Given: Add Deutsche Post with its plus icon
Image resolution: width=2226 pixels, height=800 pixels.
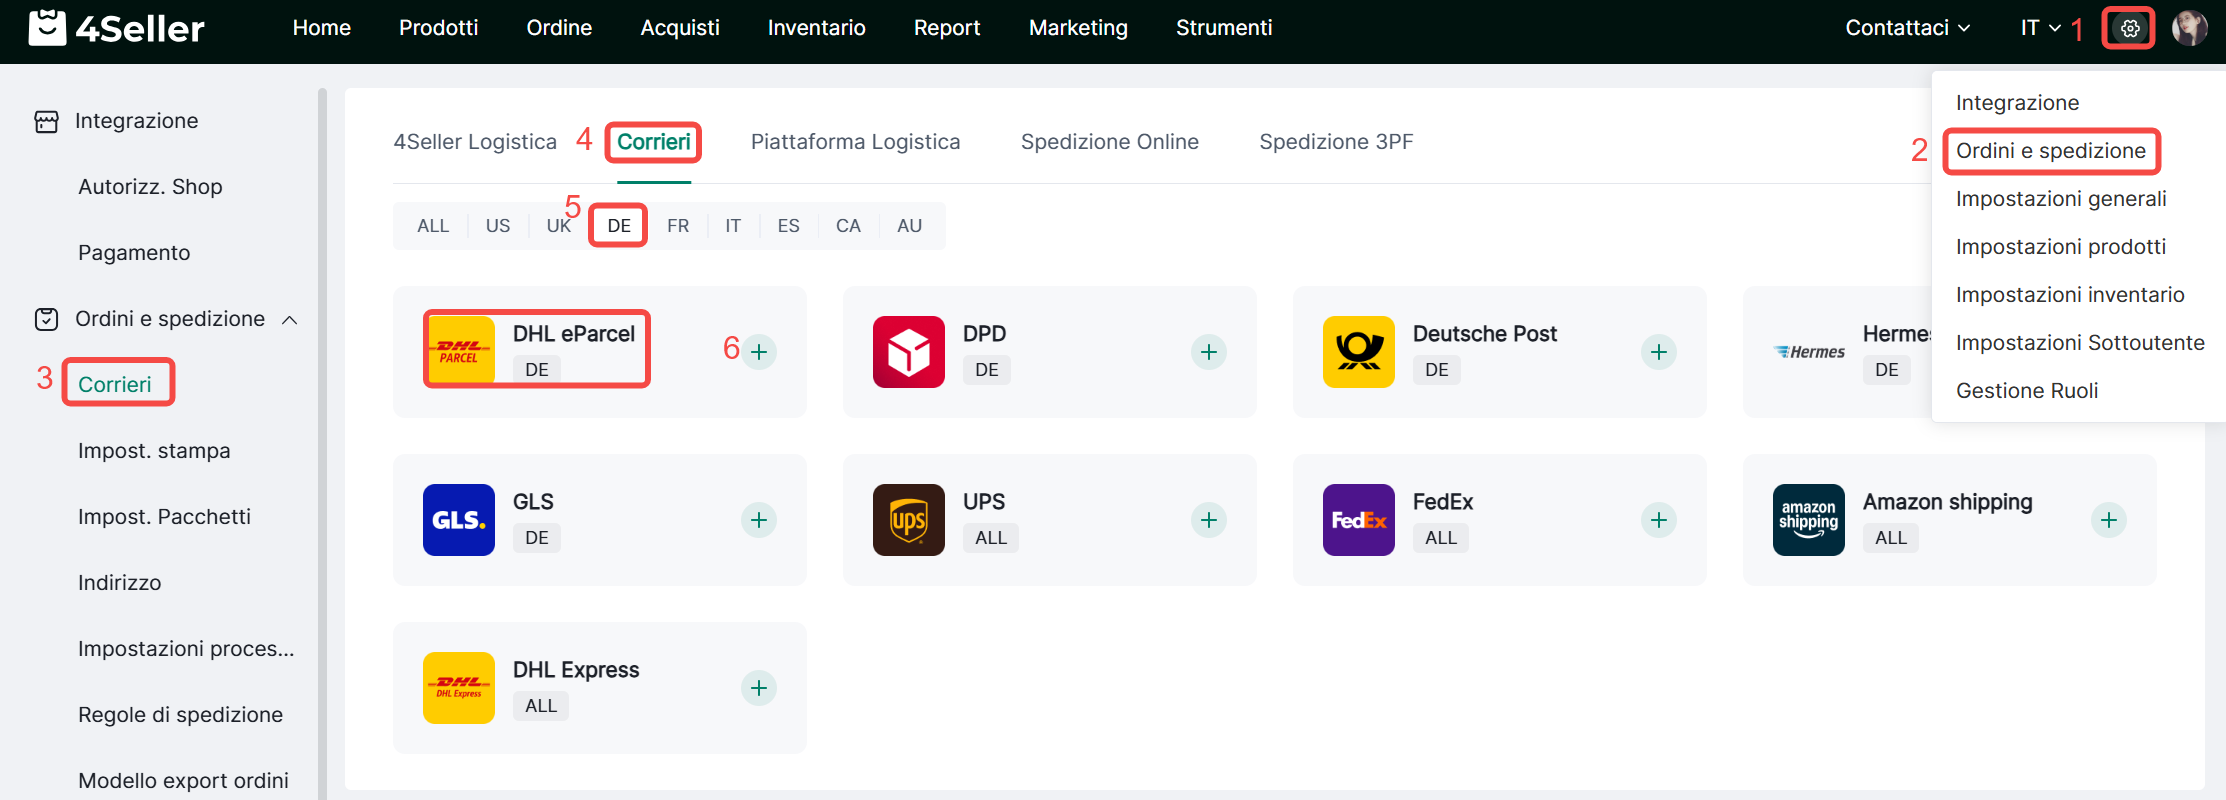Looking at the screenshot, I should pyautogui.click(x=1659, y=352).
